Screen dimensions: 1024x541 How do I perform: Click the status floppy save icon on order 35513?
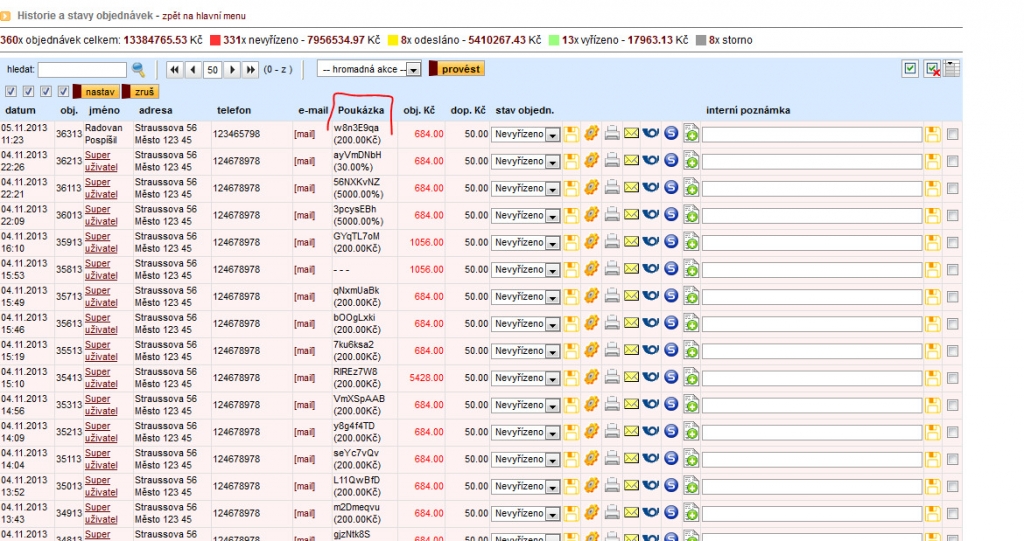(571, 350)
